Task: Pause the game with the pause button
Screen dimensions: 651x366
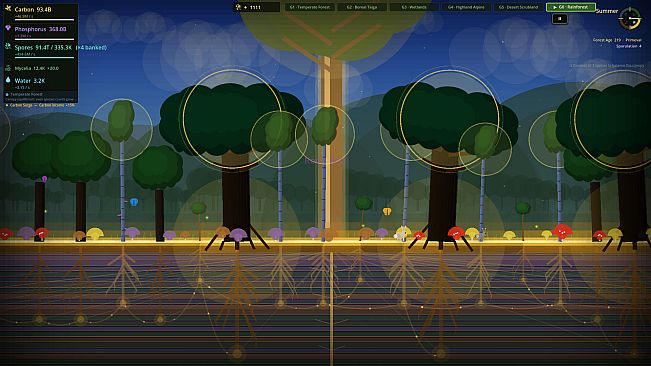Action: (560, 19)
